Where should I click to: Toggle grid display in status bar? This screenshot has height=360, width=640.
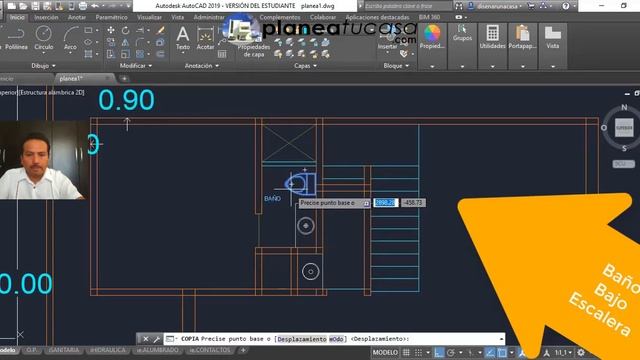pos(406,353)
